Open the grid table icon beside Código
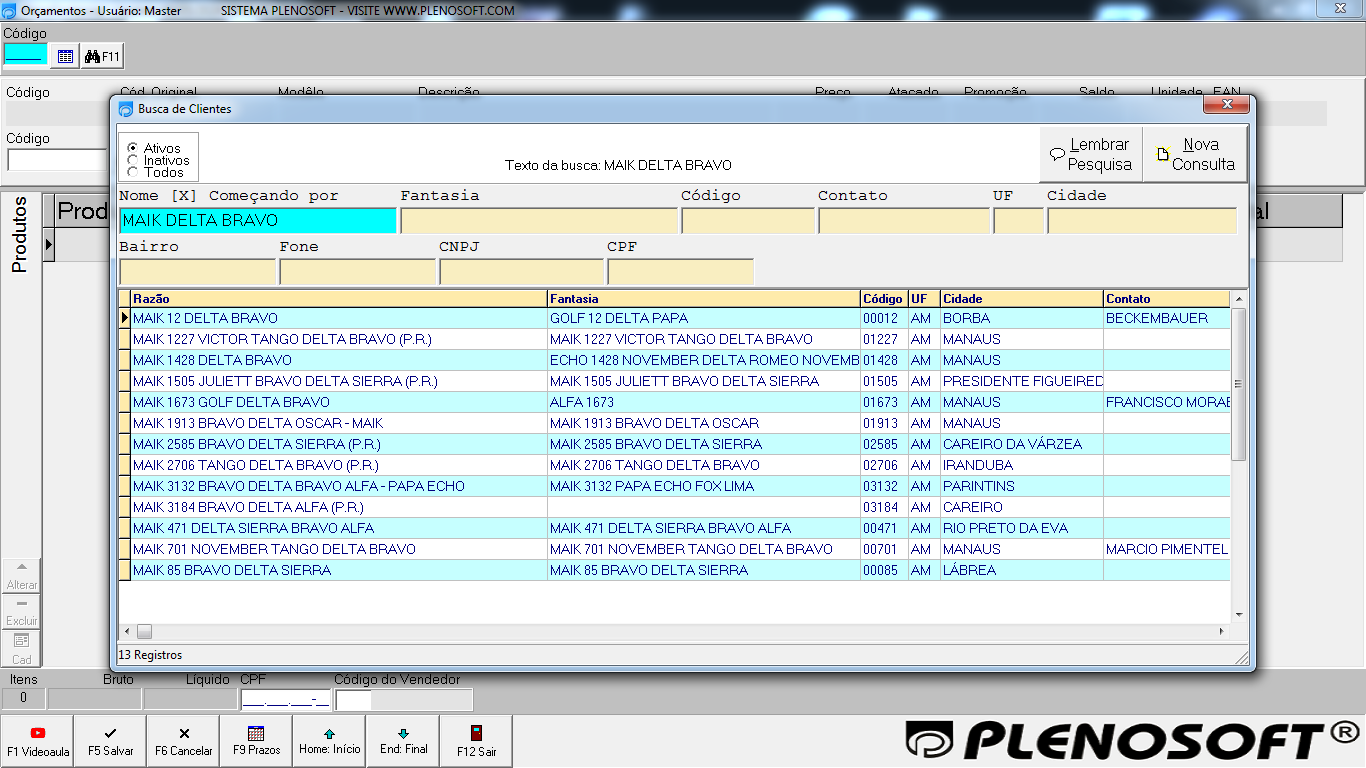Viewport: 1366px width, 768px height. coord(65,57)
